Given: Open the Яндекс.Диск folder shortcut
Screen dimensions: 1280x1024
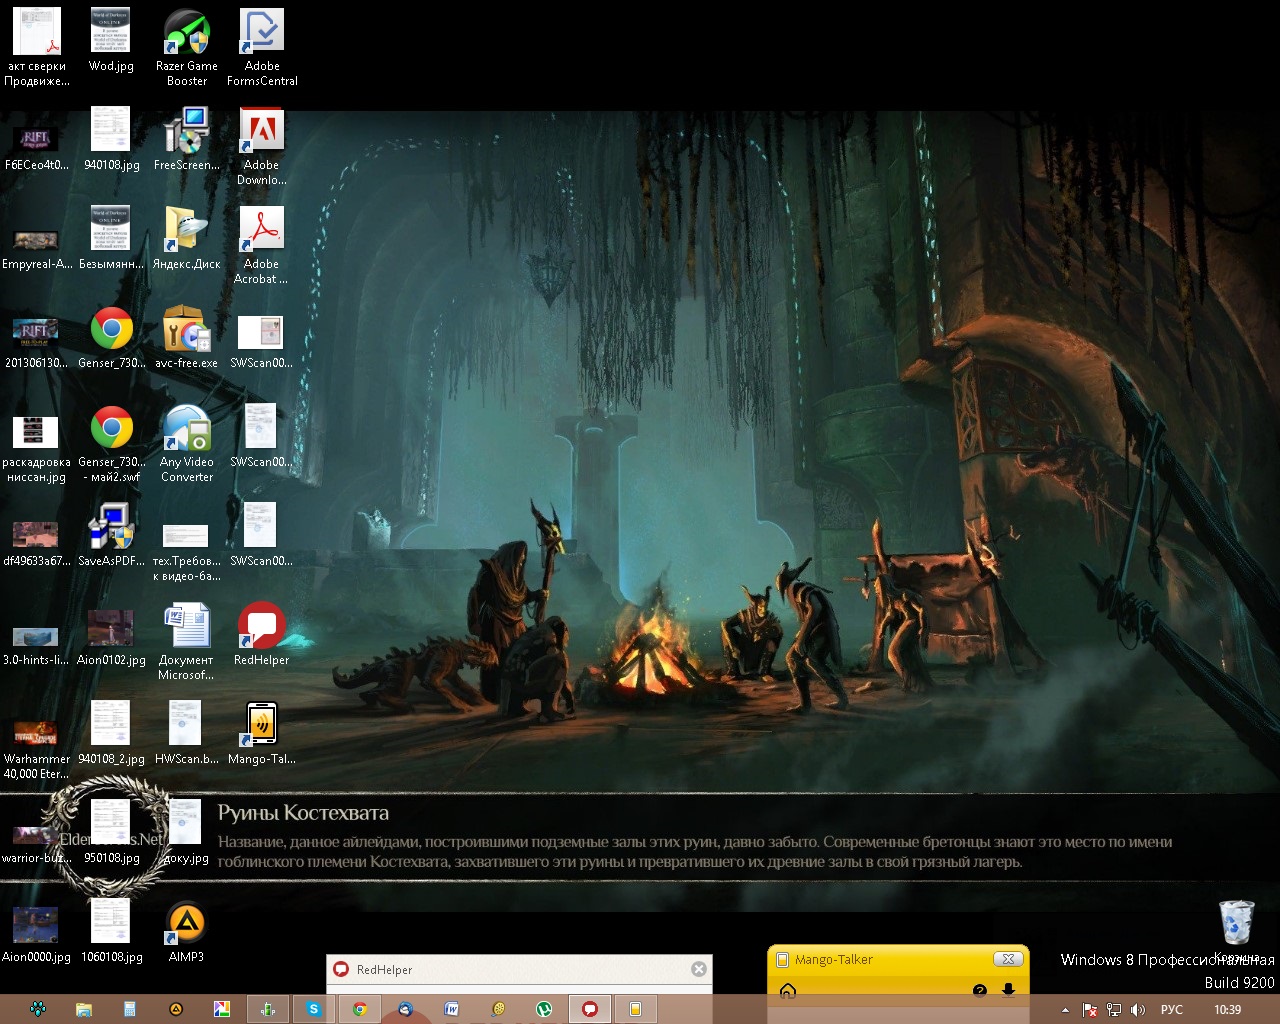Looking at the screenshot, I should [x=187, y=238].
